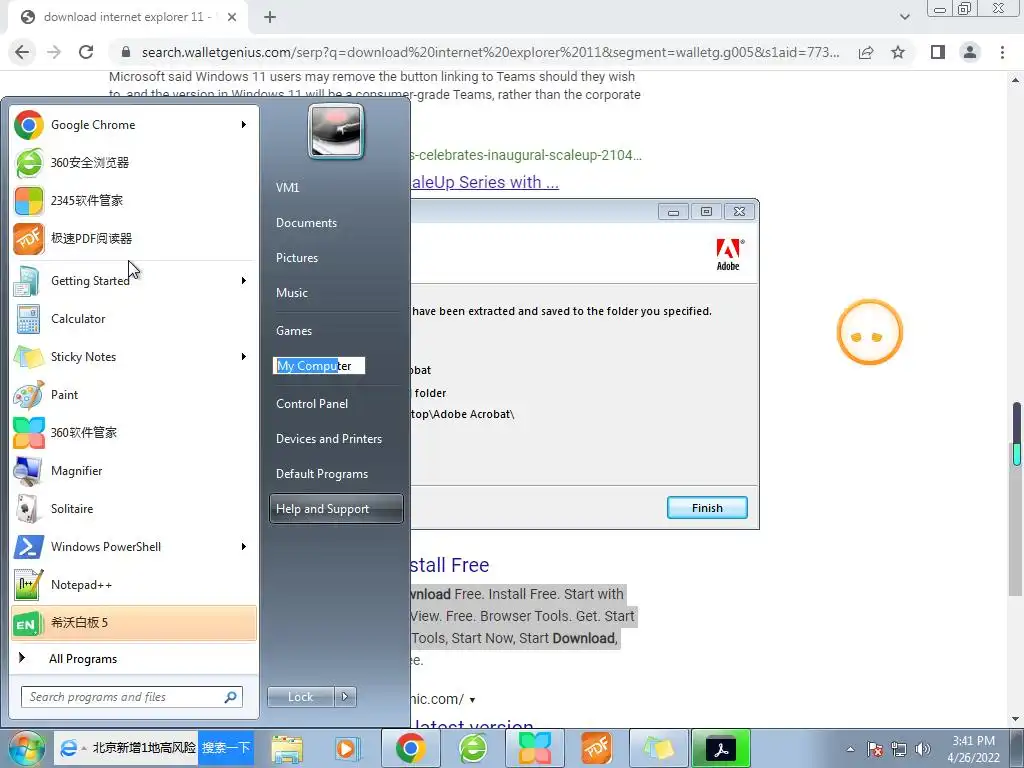Toggle the Chrome side panel
The width and height of the screenshot is (1024, 768).
(938, 52)
